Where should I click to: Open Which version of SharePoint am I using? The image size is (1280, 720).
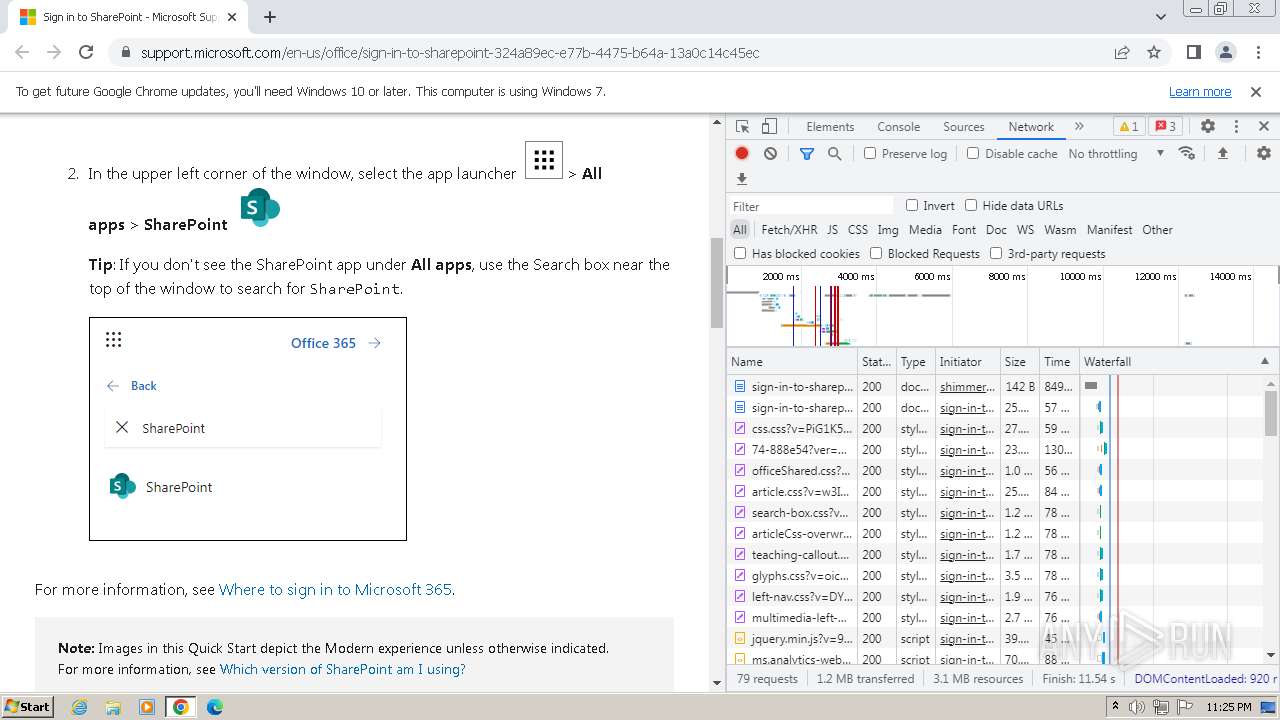coord(342,669)
